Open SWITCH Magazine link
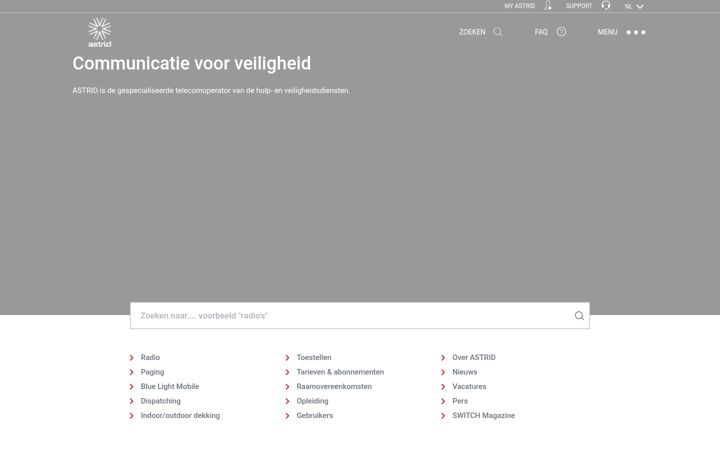 click(484, 415)
